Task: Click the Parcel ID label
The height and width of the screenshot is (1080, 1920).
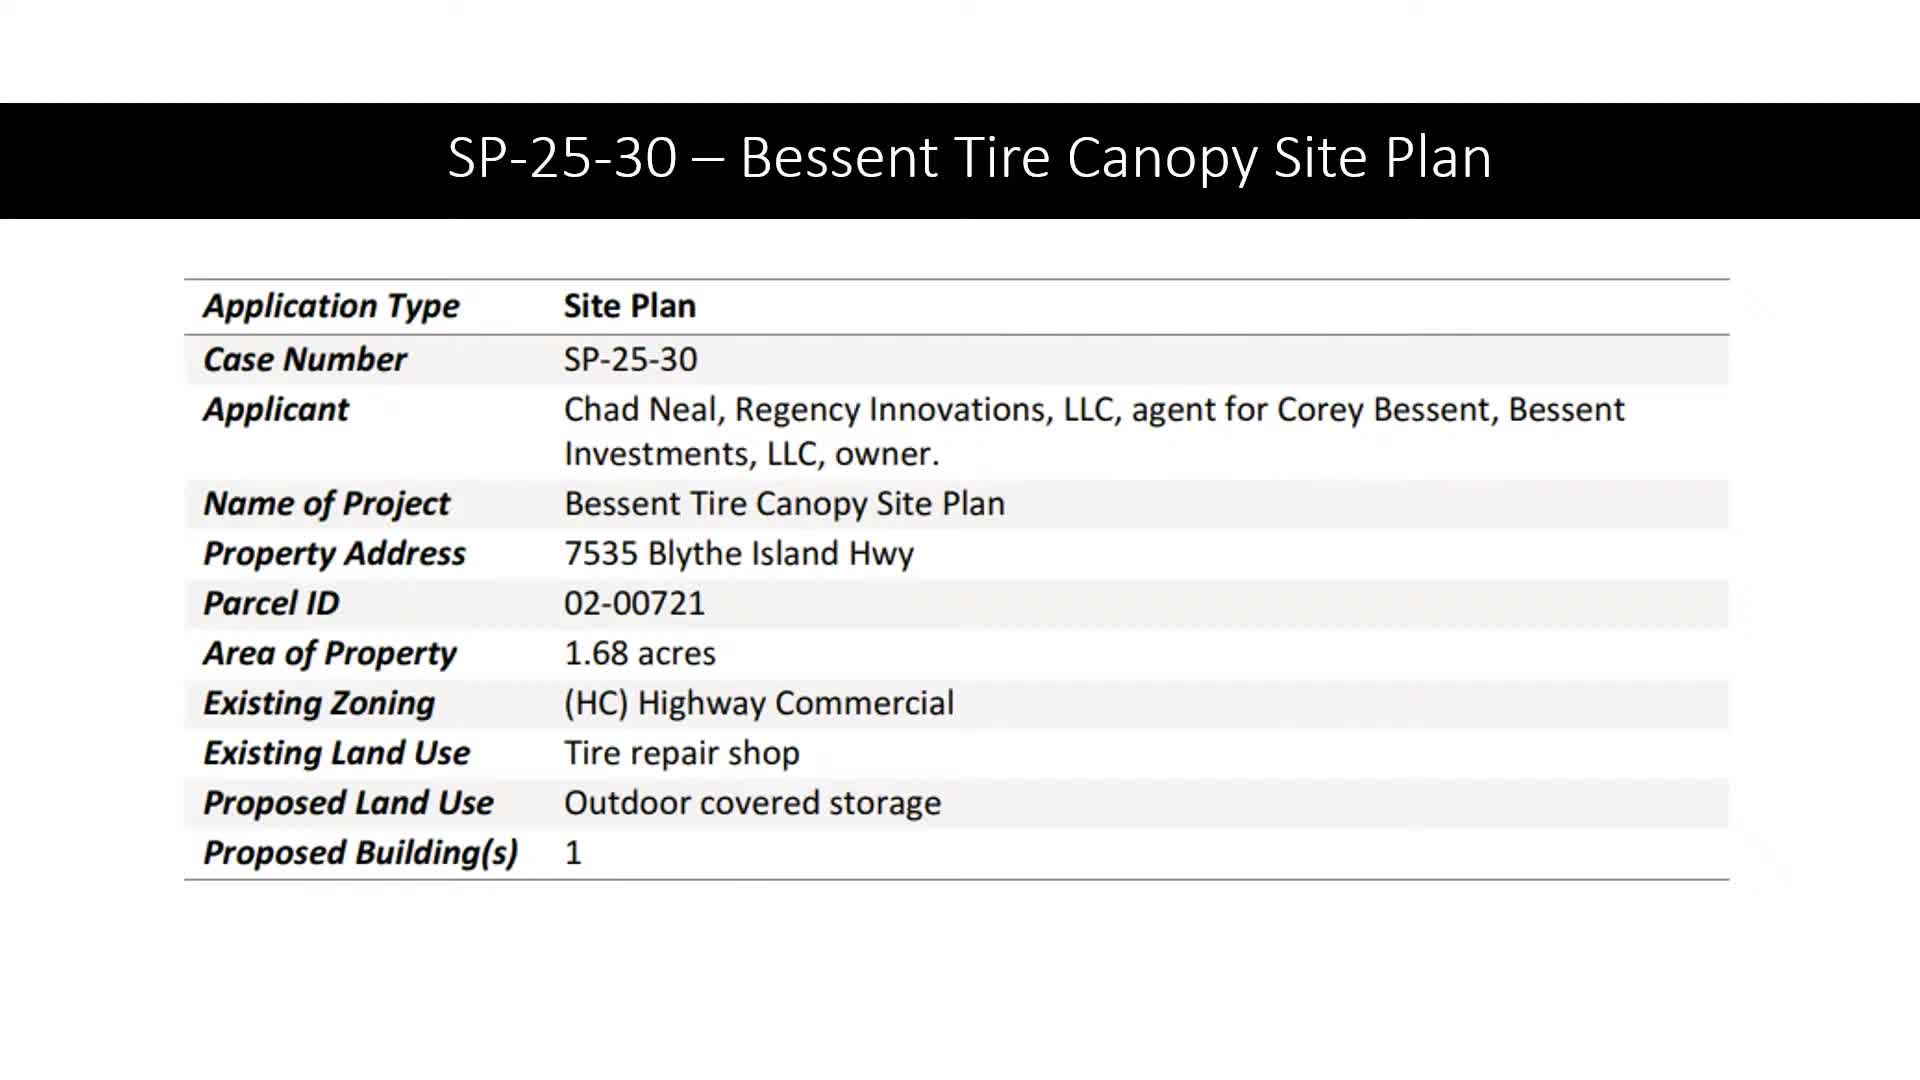Action: point(271,603)
